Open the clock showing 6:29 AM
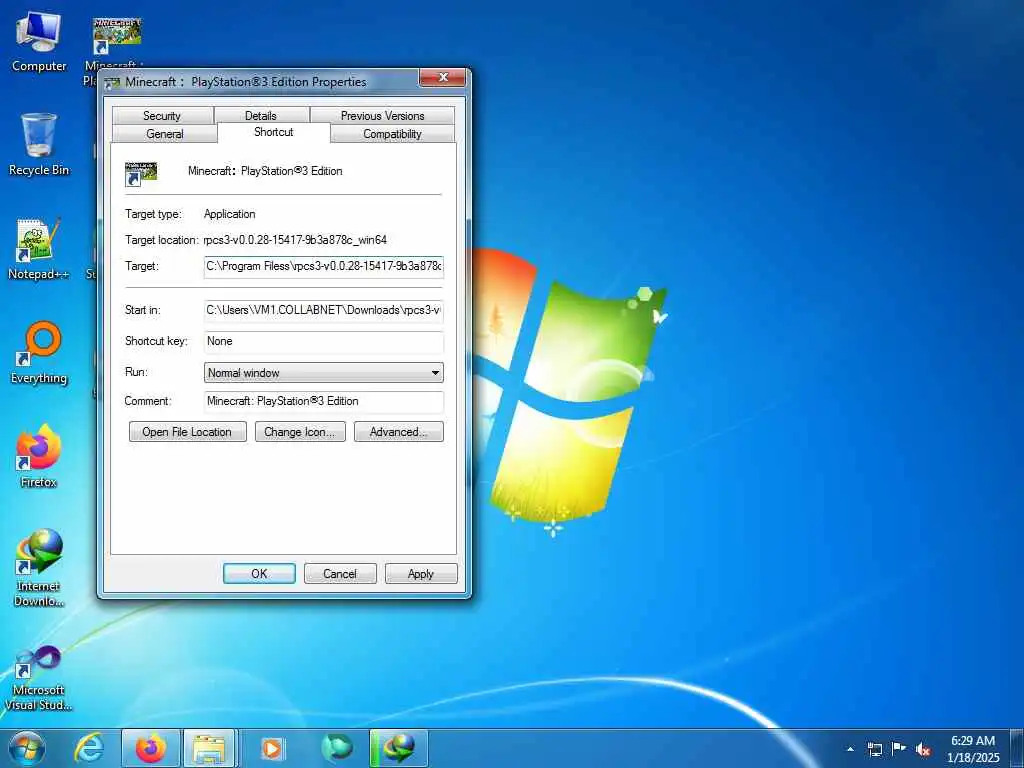Viewport: 1024px width, 768px height. point(973,749)
